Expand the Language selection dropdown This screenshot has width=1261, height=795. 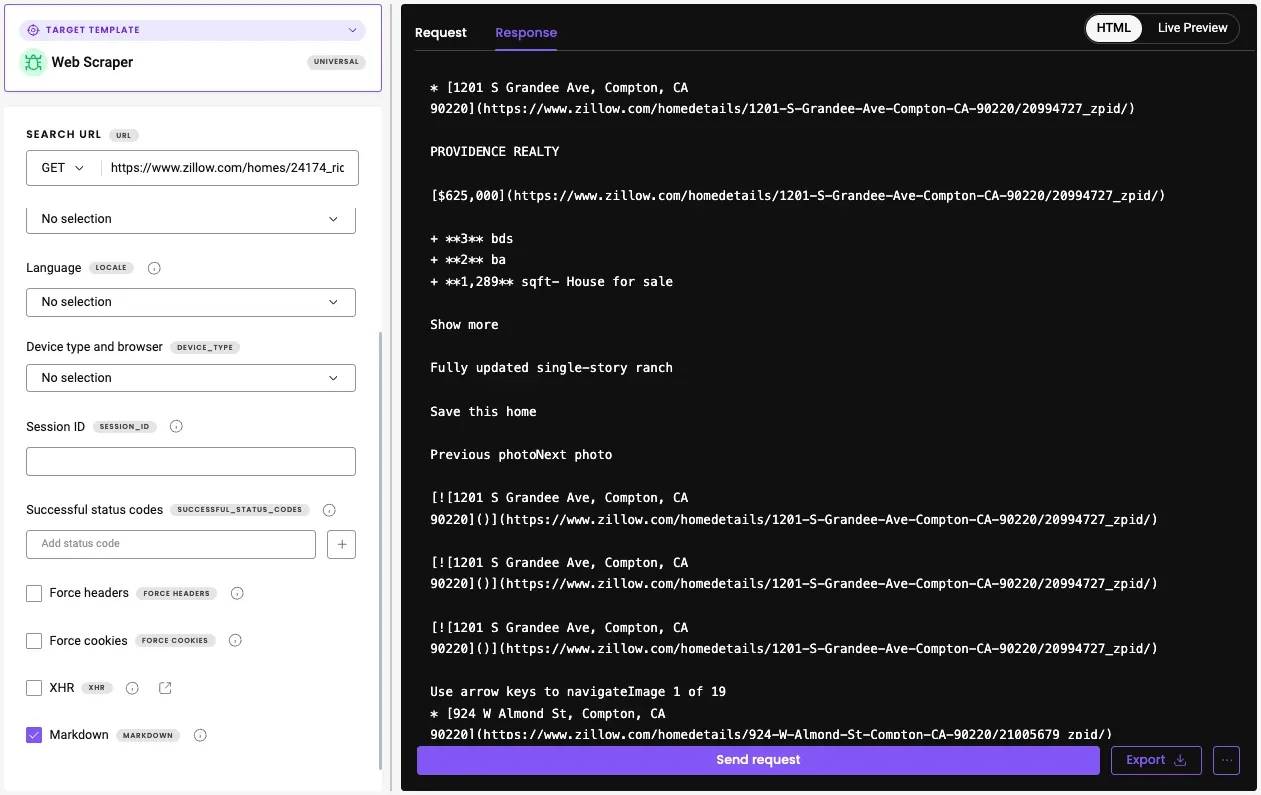(190, 302)
